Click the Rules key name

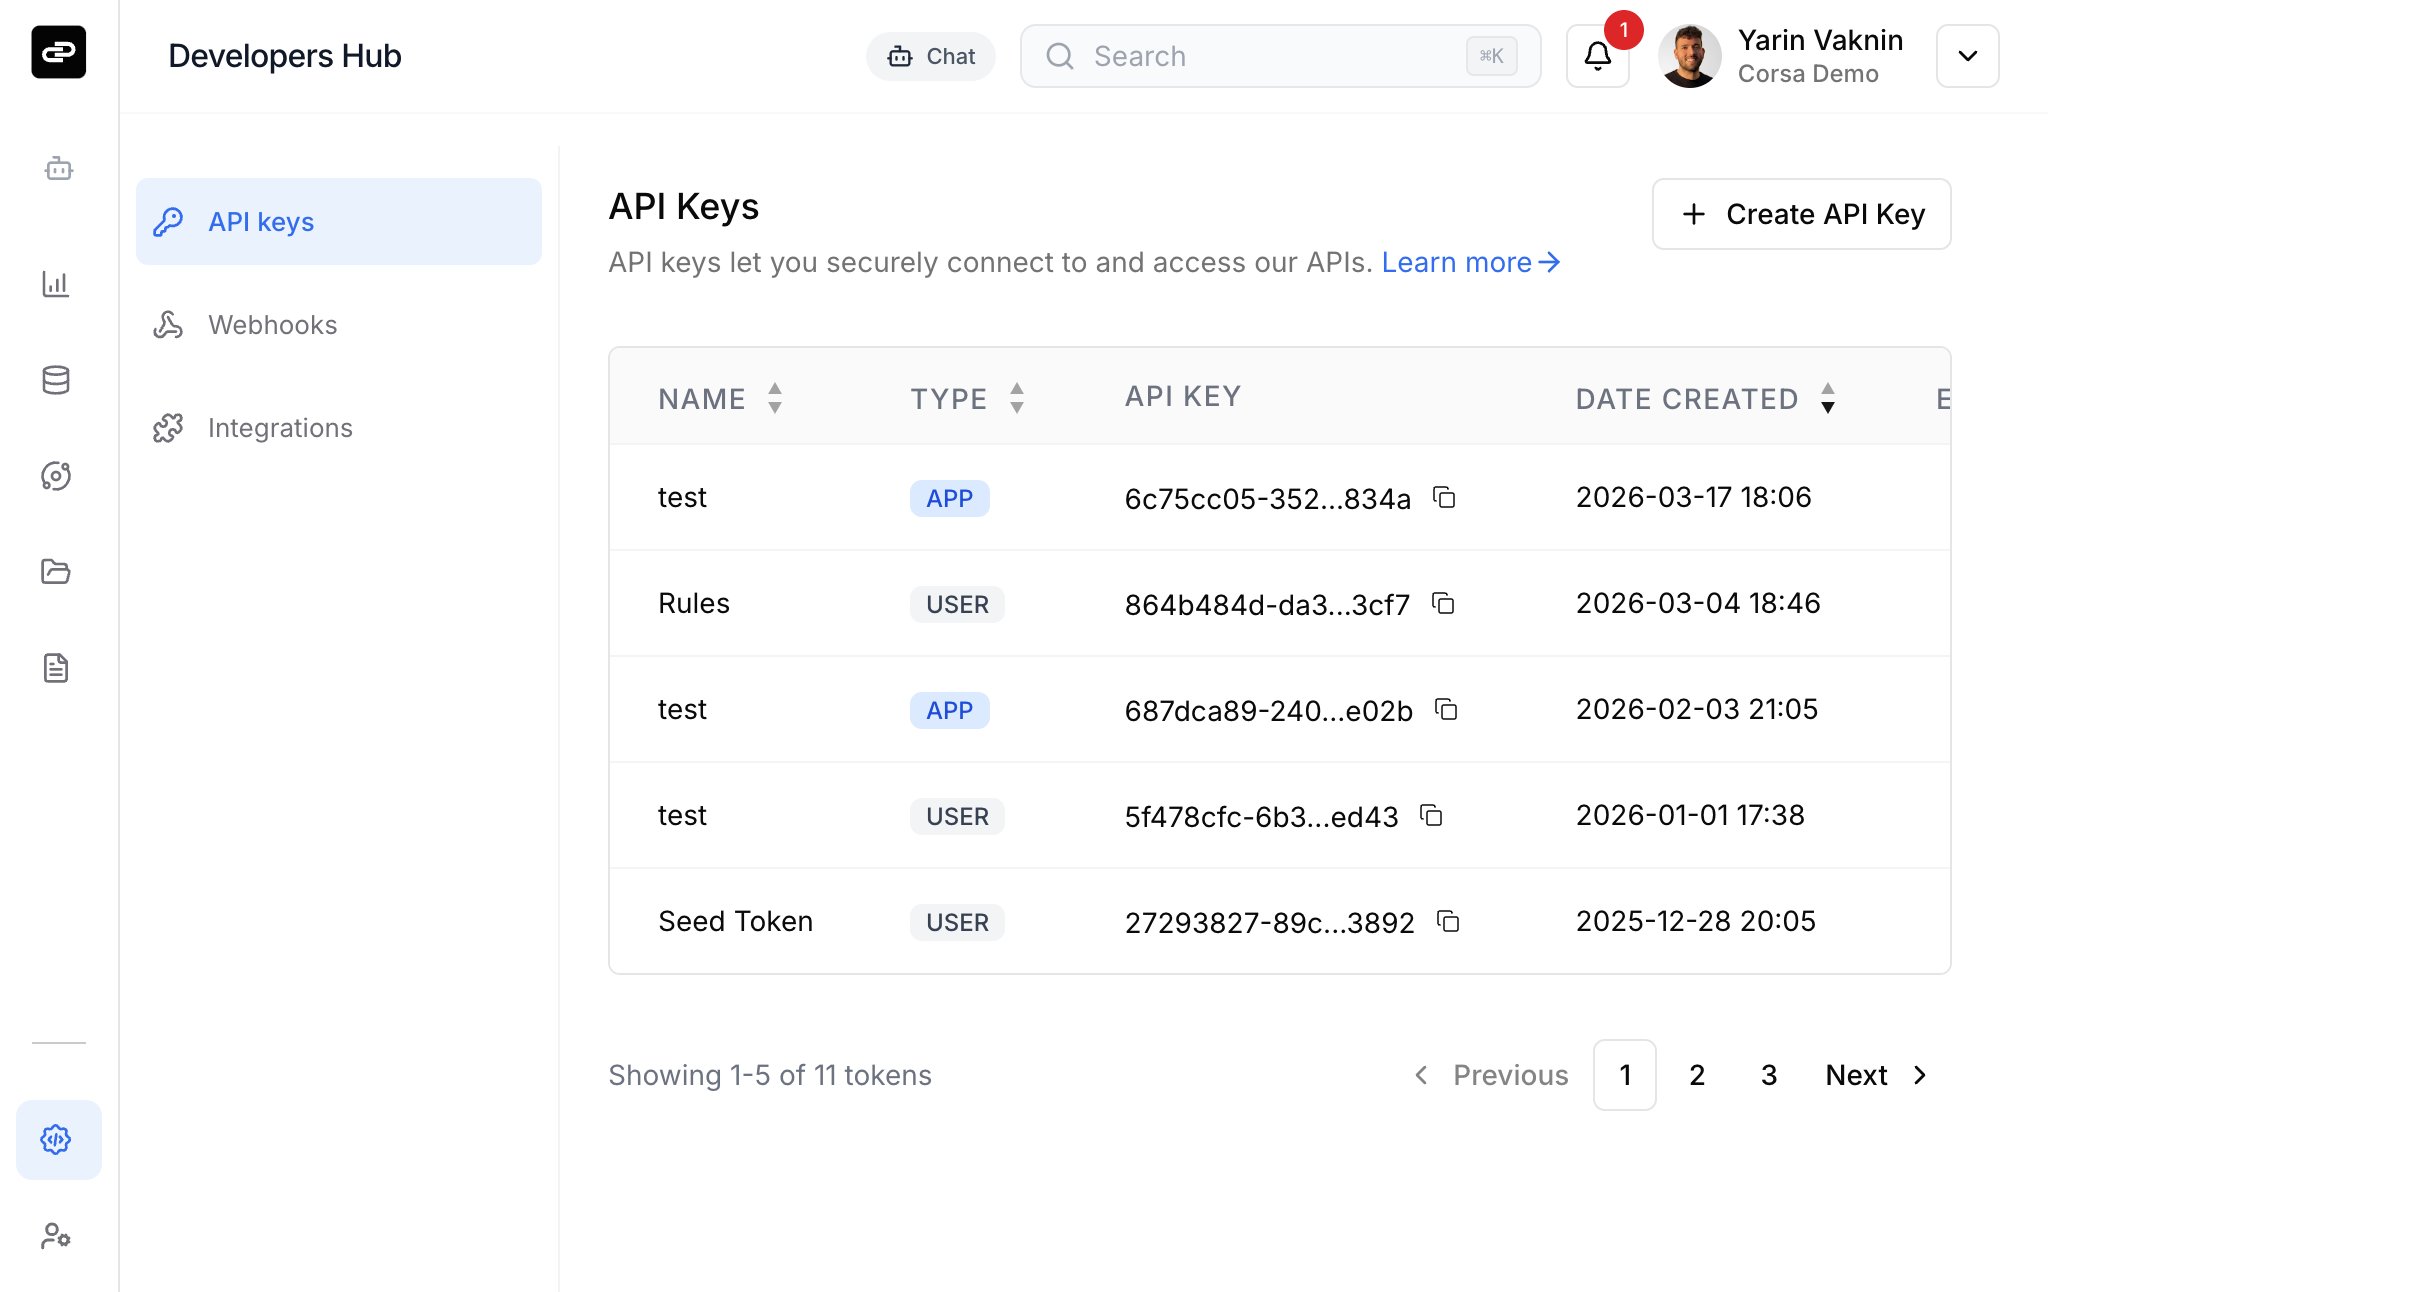694,603
